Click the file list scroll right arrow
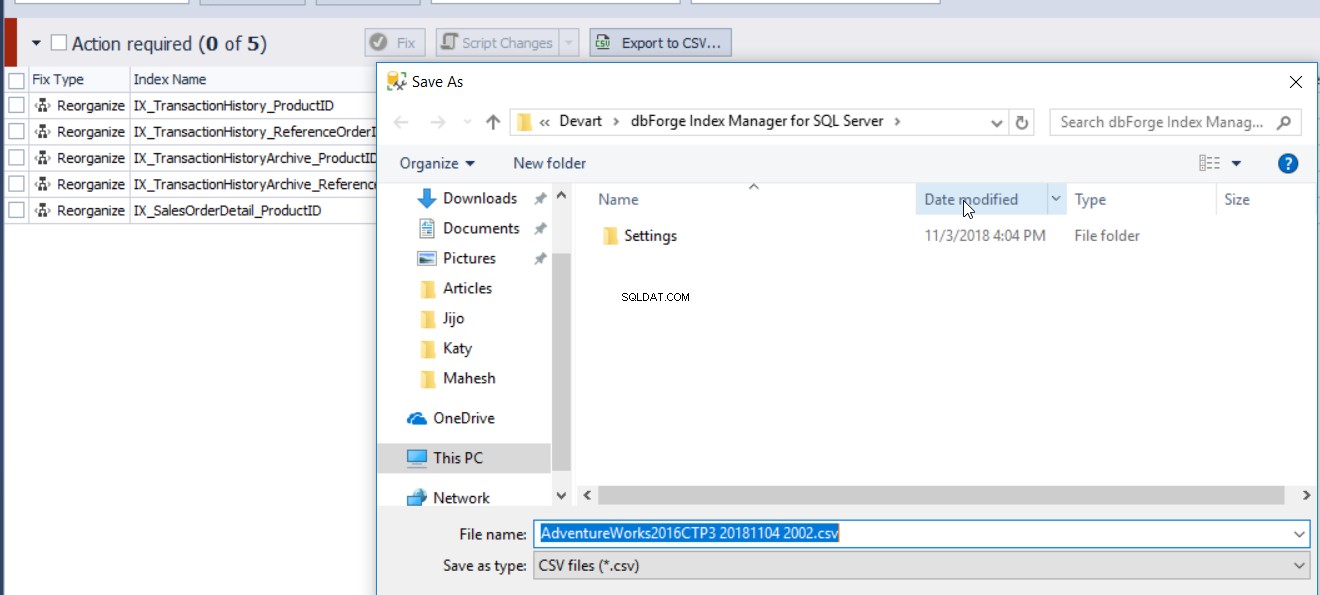Screen dimensions: 1320x595 pos(1306,495)
